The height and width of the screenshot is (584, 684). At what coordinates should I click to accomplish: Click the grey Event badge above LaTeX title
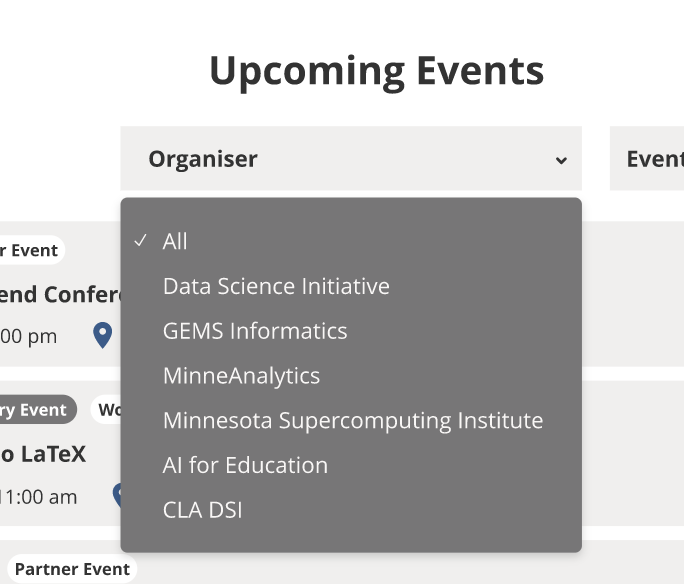(35, 409)
